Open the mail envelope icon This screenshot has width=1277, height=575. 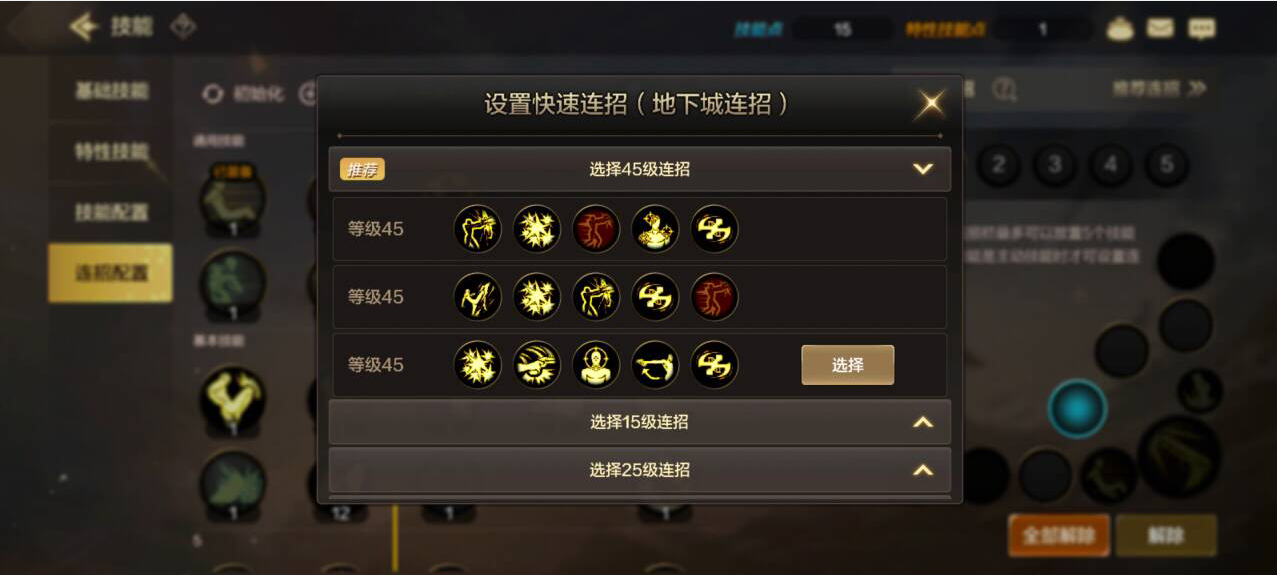pos(1160,28)
